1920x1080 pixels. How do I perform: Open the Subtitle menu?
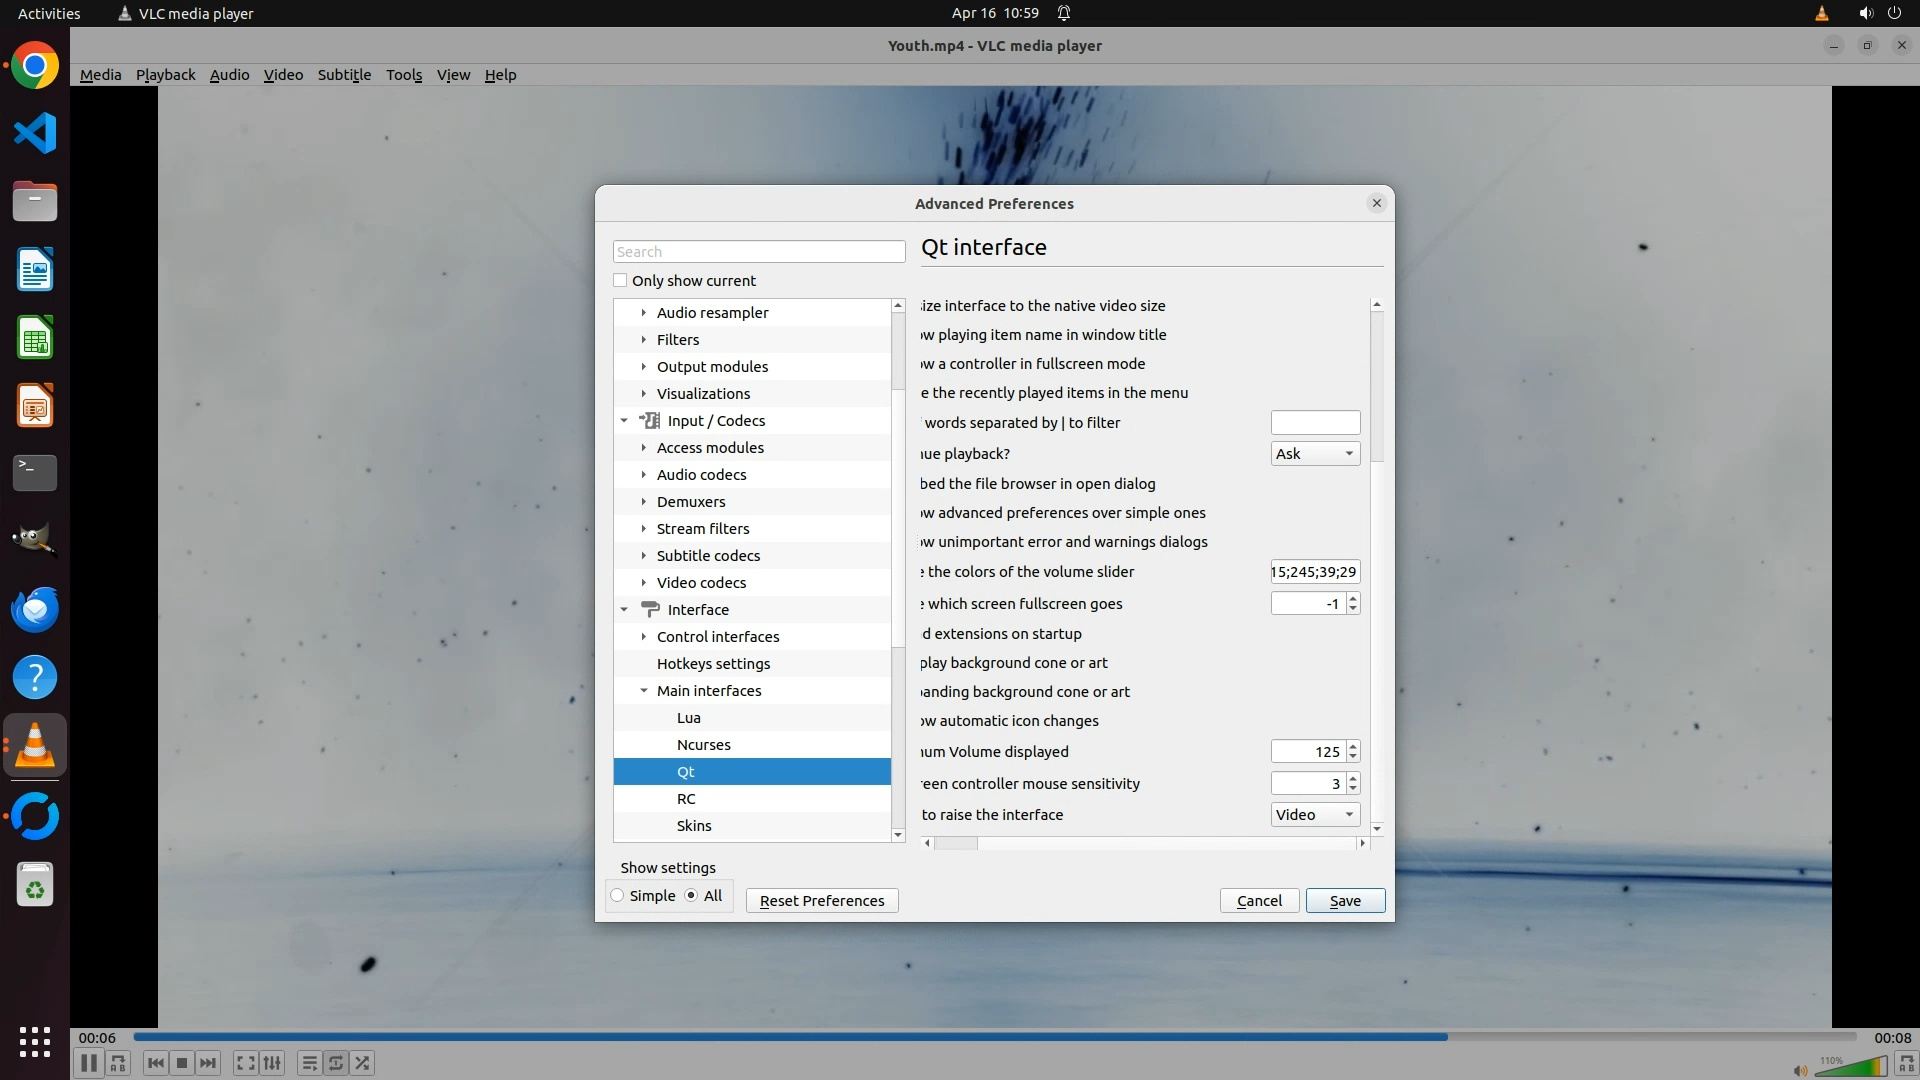click(344, 75)
